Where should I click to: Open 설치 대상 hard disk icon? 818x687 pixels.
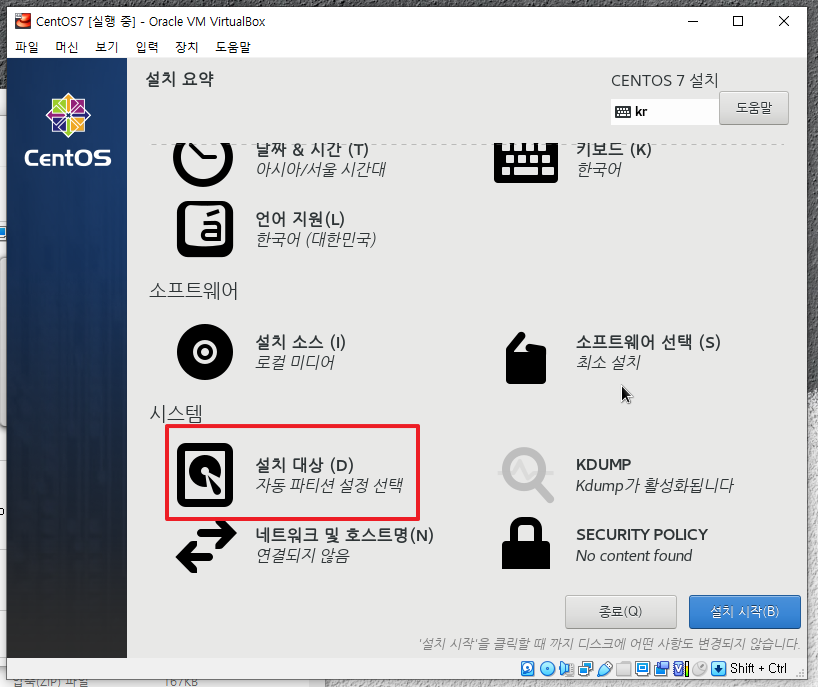204,475
